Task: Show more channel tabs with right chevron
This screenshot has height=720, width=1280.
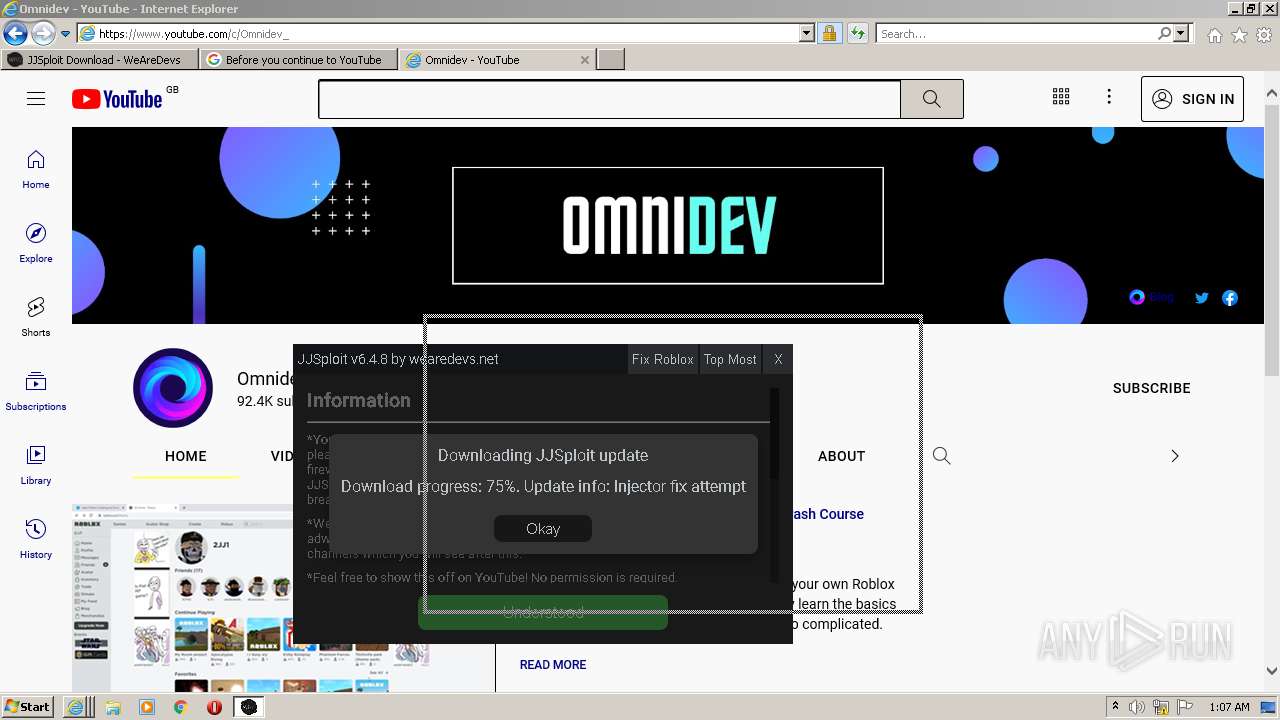Action: click(x=1175, y=456)
